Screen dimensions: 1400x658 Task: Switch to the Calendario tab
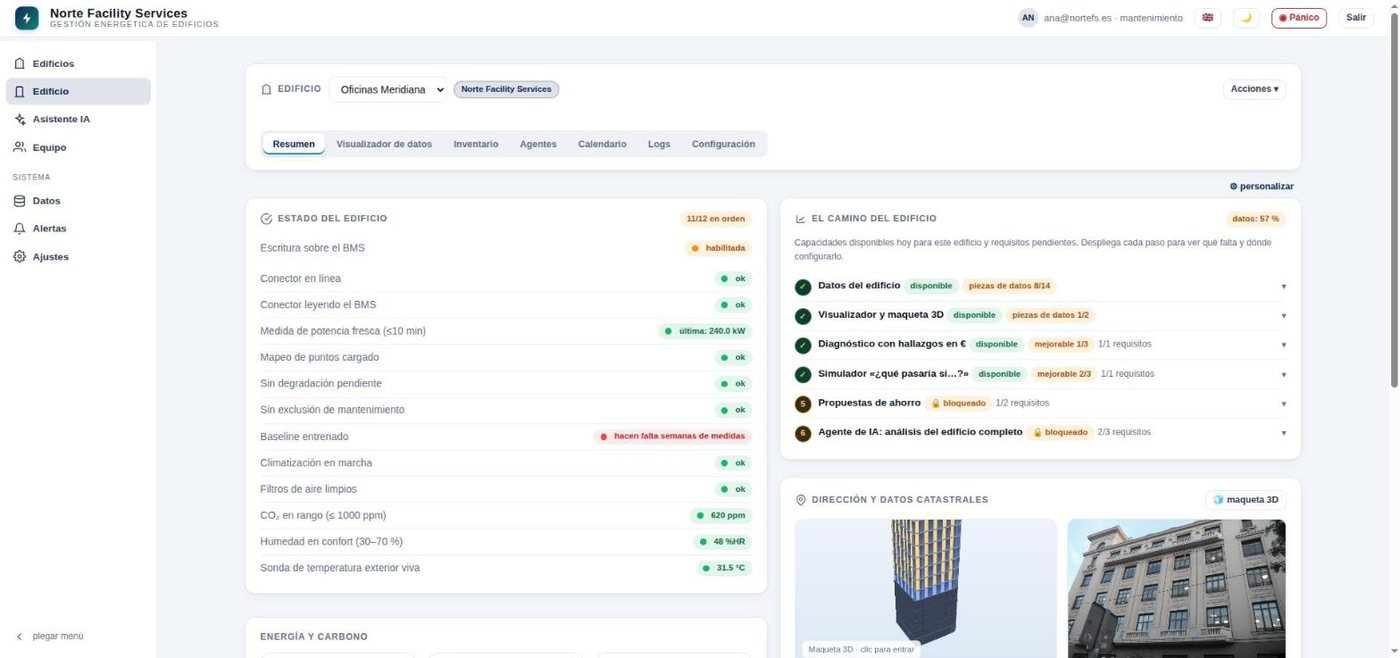click(602, 144)
